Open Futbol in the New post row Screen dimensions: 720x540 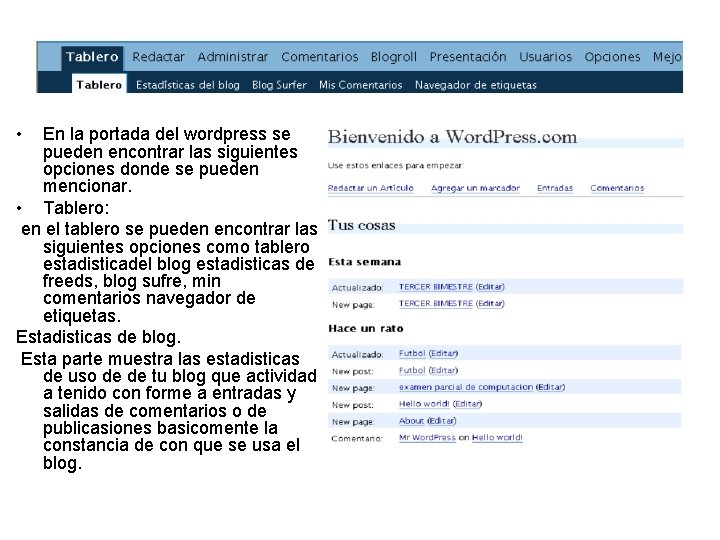tap(412, 370)
